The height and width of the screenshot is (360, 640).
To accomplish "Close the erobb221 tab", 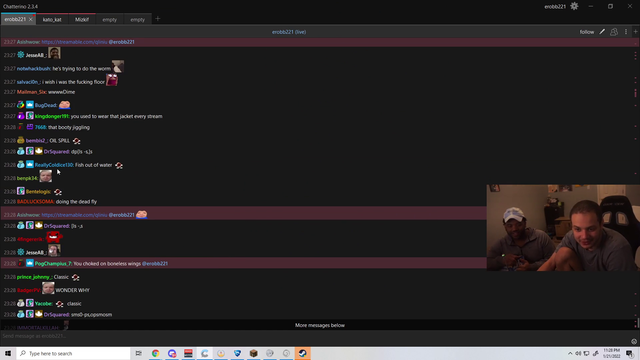I will pos(31,19).
